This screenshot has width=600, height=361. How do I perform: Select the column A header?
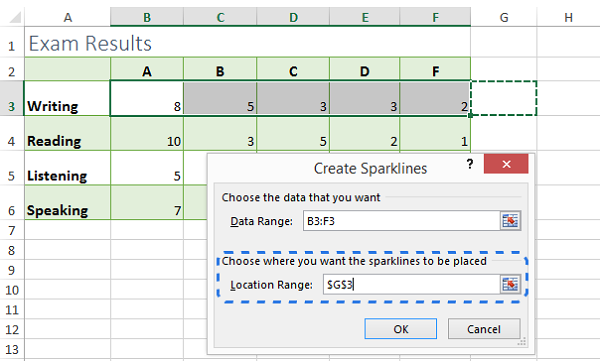[68, 17]
